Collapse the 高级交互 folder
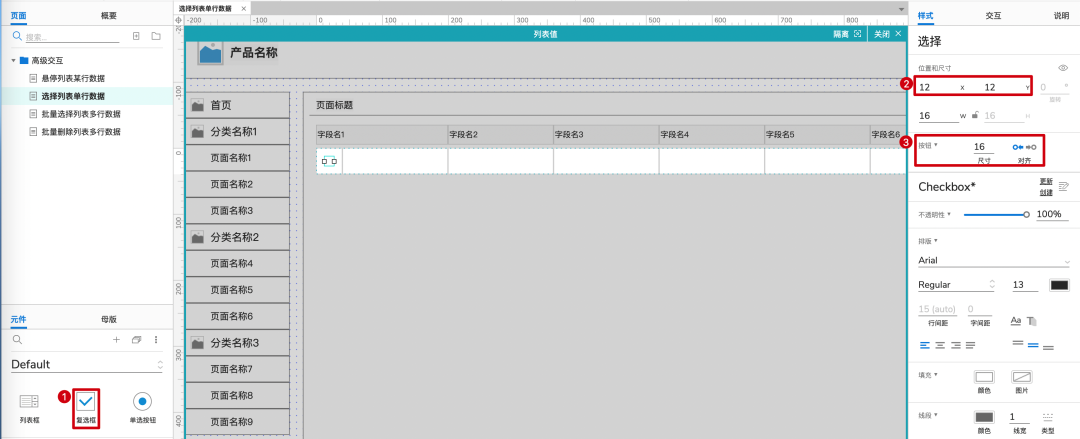The image size is (1080, 439). click(x=13, y=61)
